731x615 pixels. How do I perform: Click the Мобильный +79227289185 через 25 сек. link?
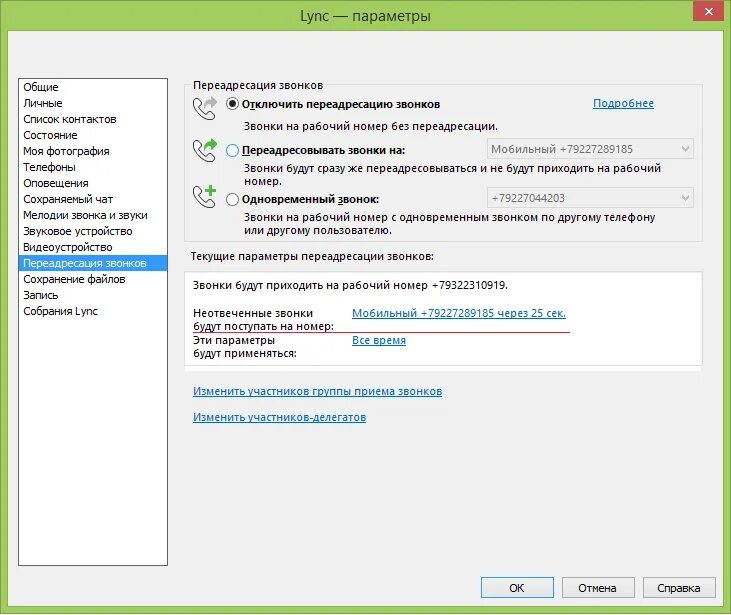click(x=459, y=313)
